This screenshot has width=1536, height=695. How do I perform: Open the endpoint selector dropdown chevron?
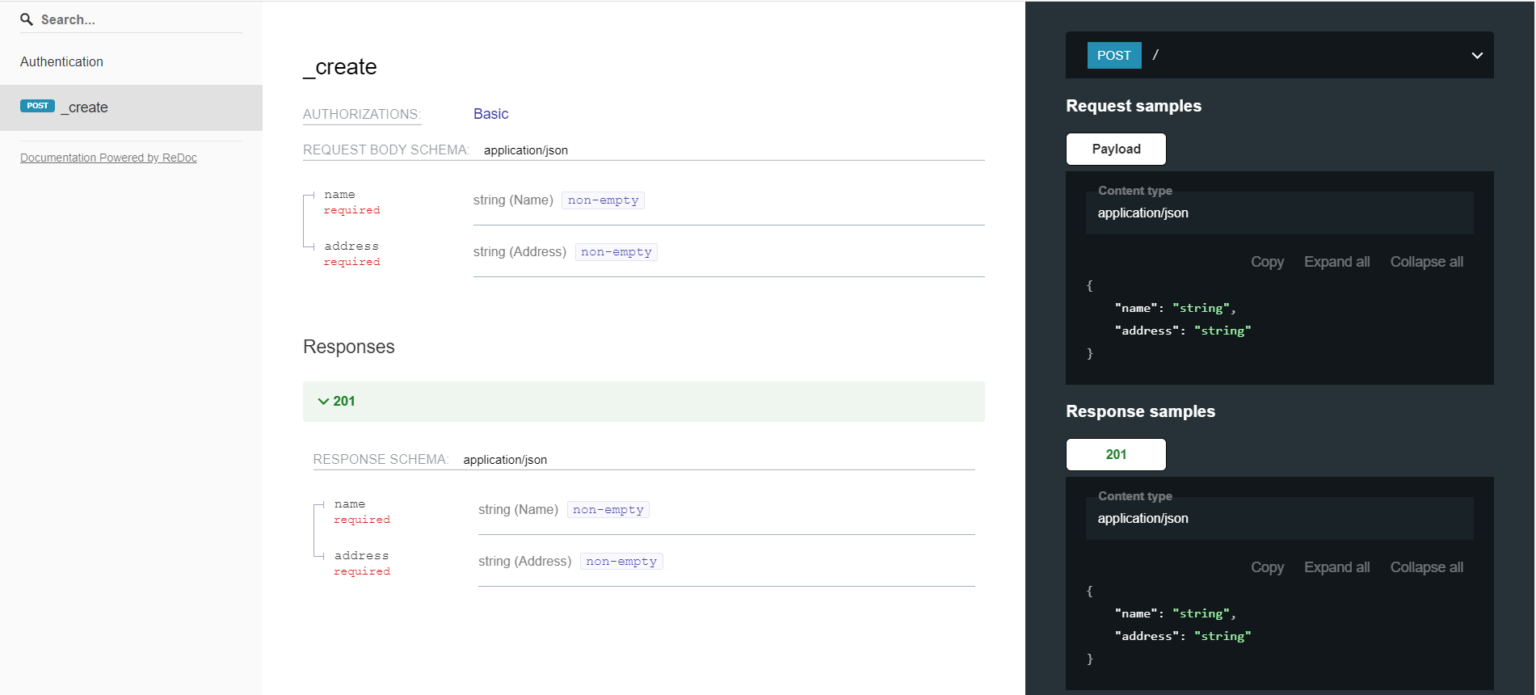click(x=1477, y=55)
